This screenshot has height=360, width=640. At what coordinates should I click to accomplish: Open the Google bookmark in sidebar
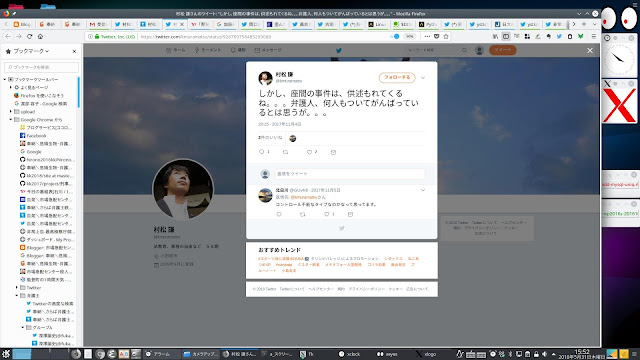[x=31, y=151]
